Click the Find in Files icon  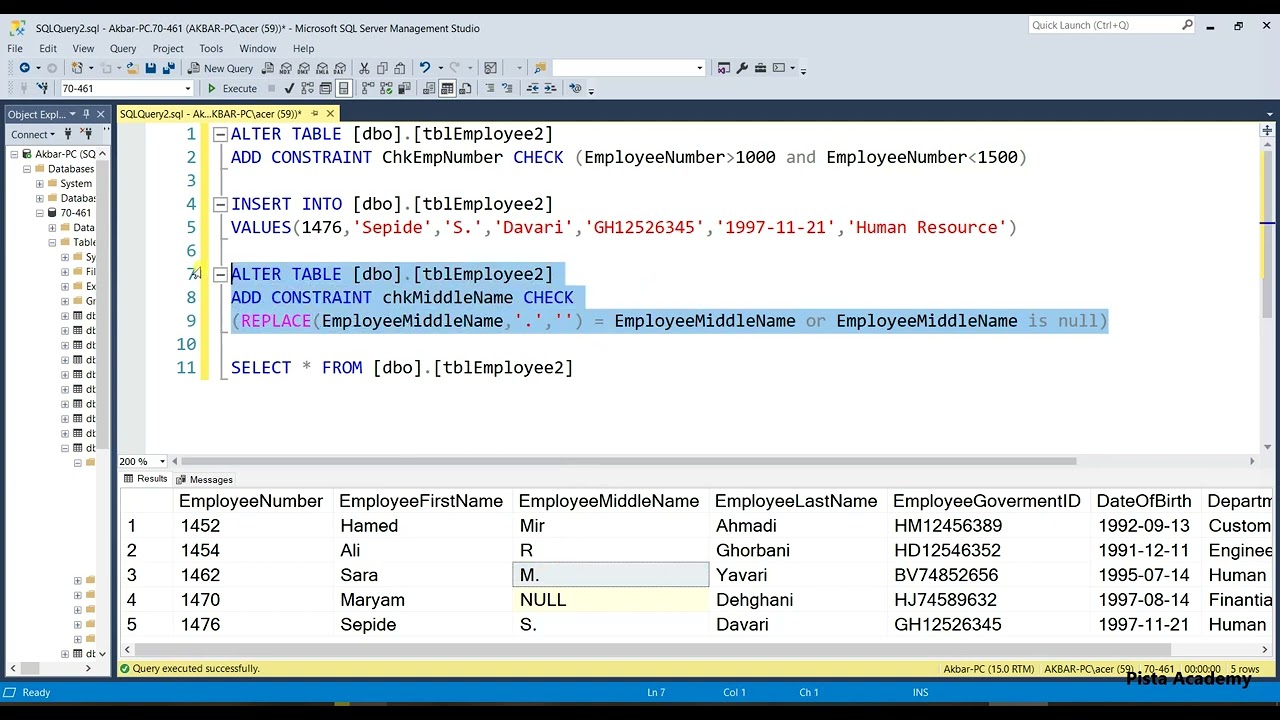pos(540,68)
